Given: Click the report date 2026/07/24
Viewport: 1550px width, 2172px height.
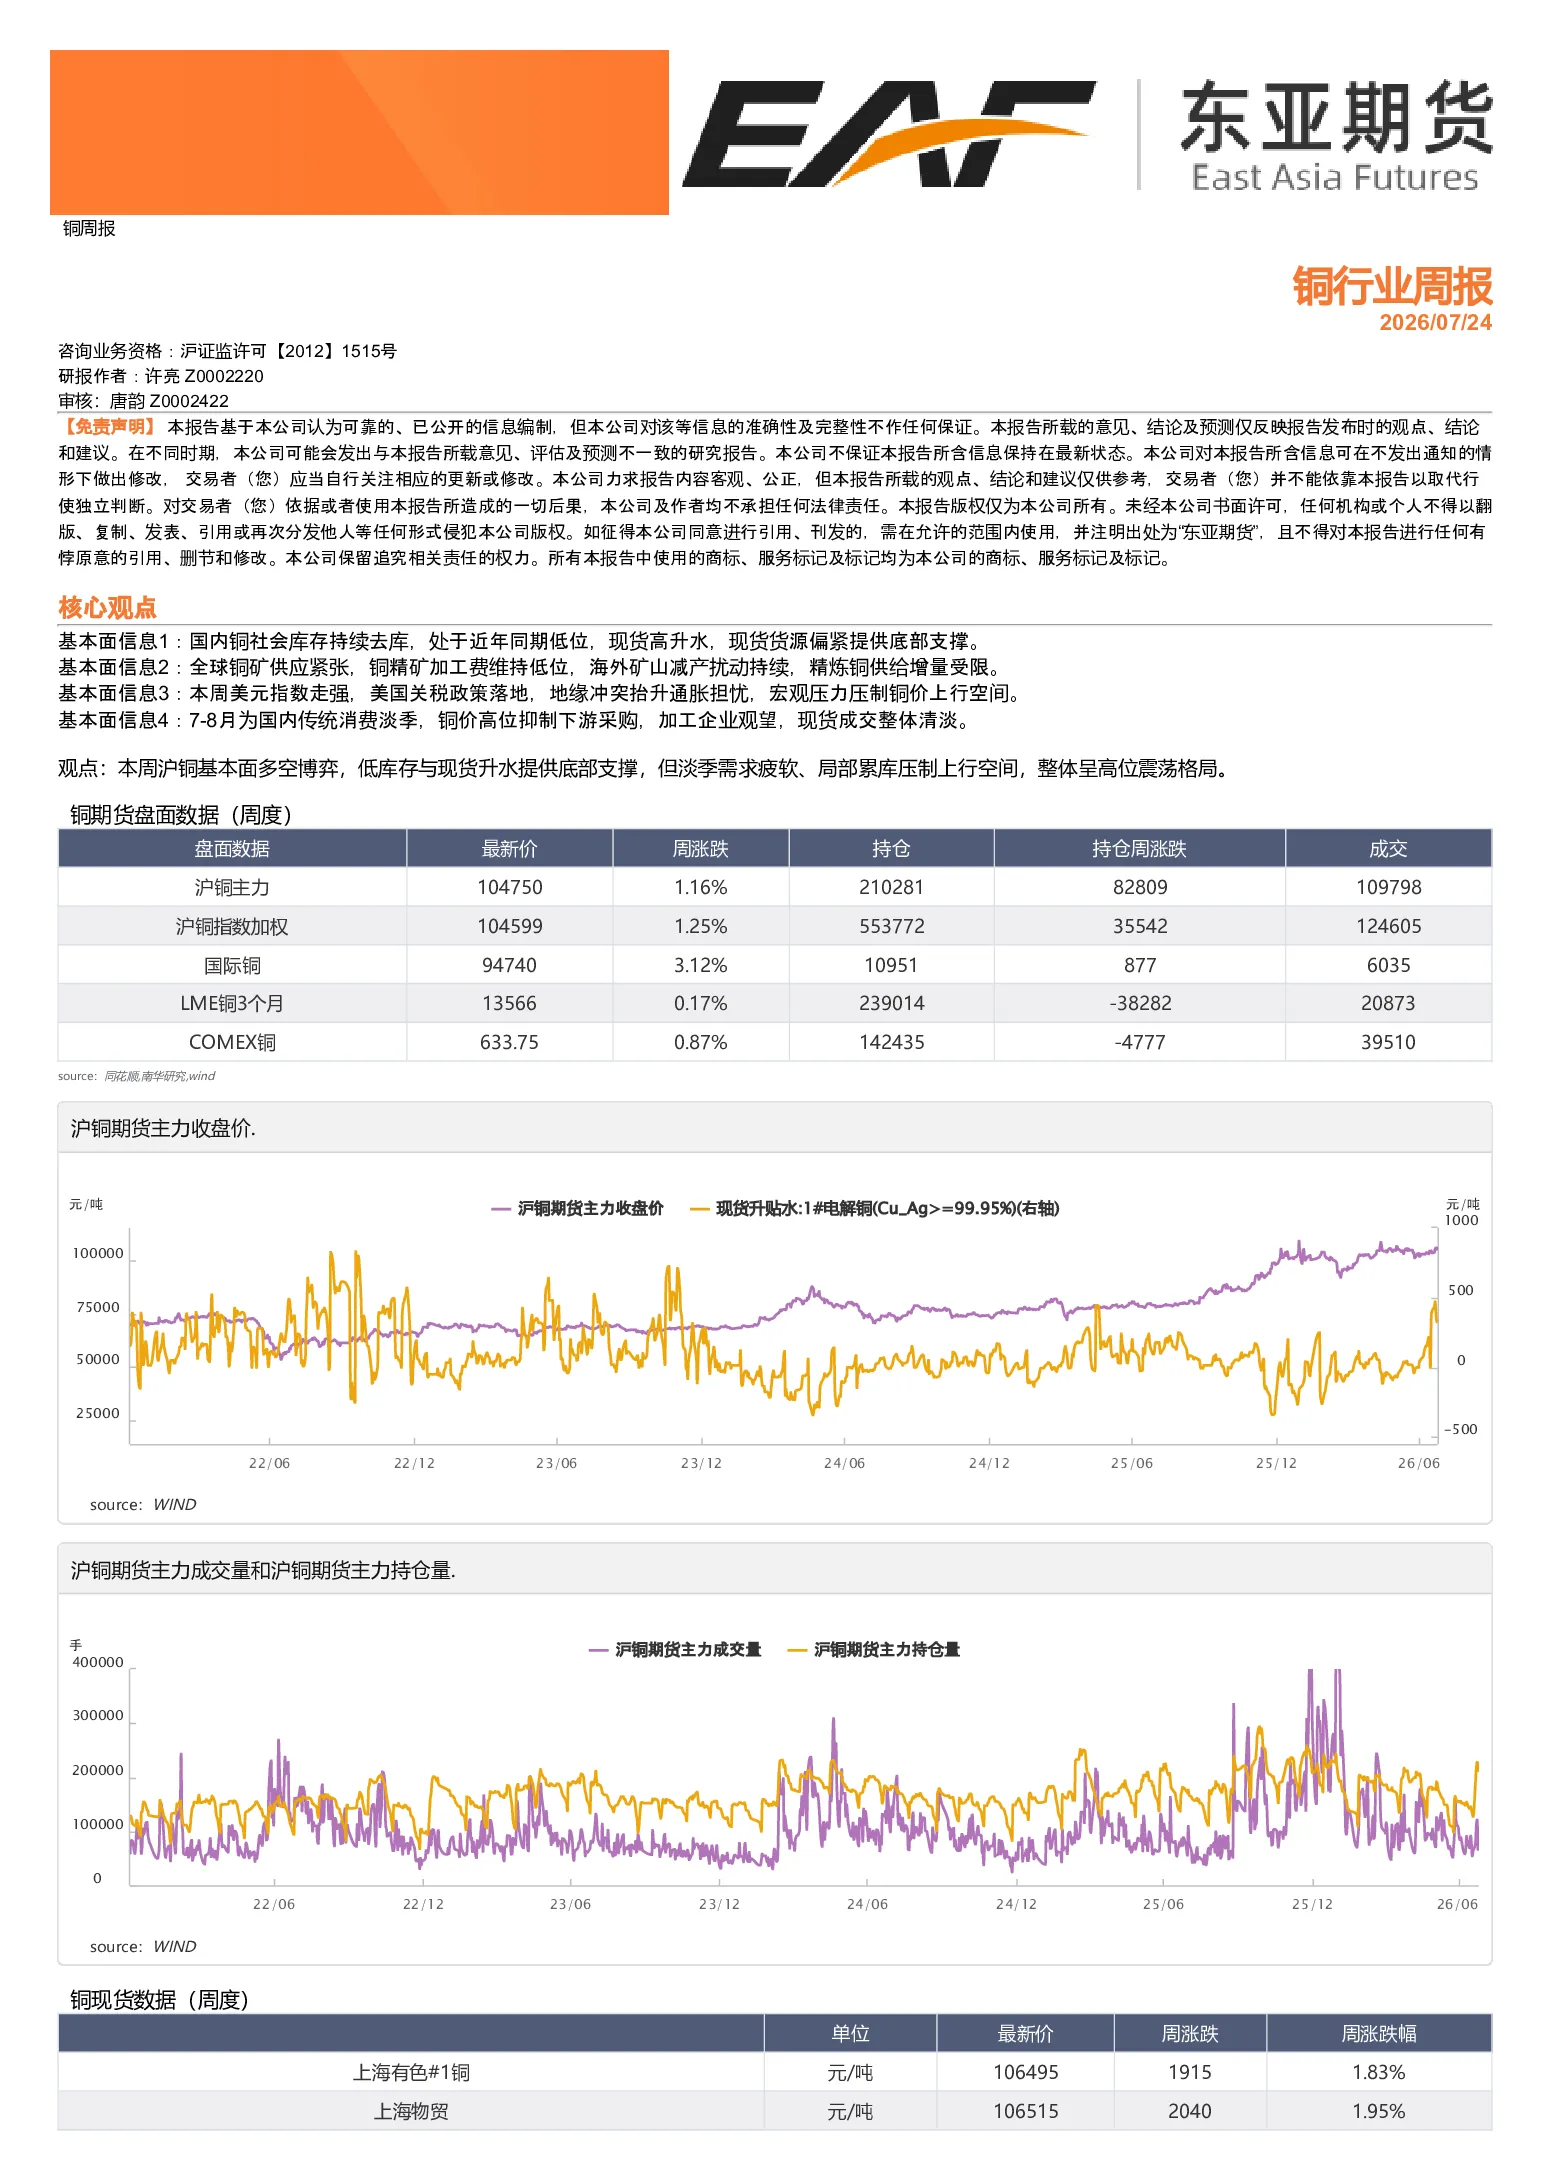Looking at the screenshot, I should tap(1435, 322).
